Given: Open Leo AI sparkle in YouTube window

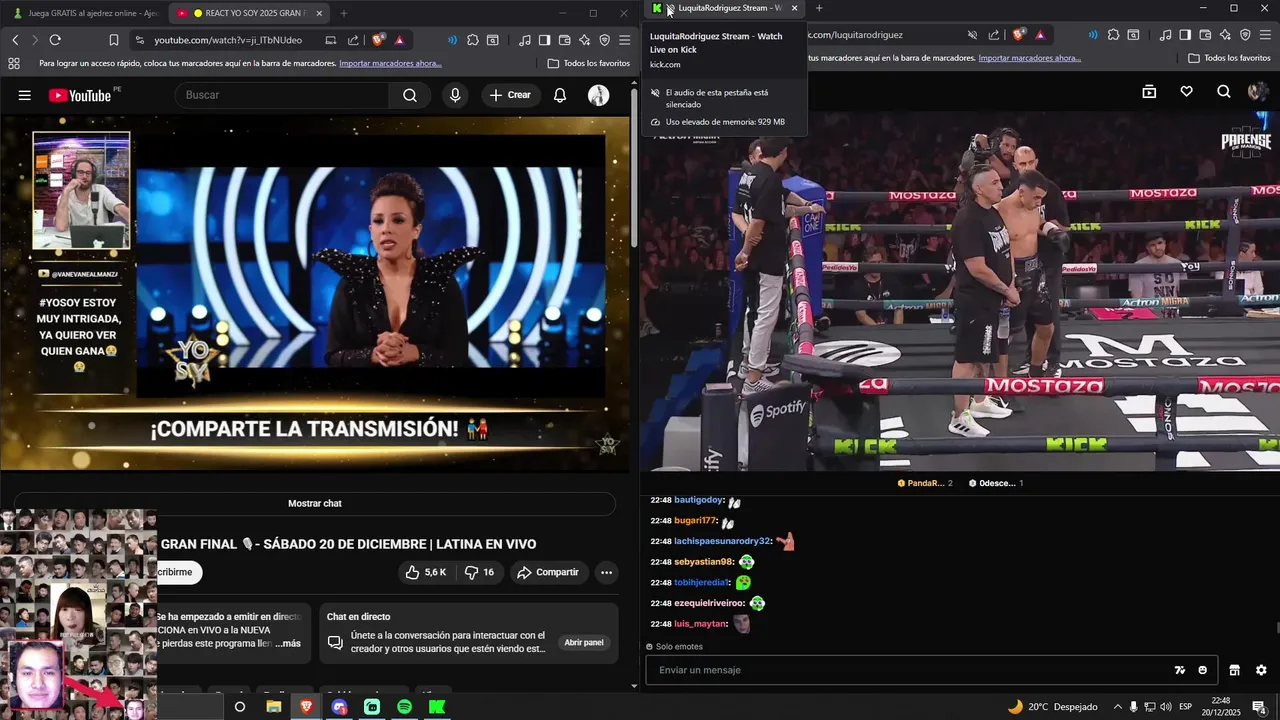Looking at the screenshot, I should (584, 40).
